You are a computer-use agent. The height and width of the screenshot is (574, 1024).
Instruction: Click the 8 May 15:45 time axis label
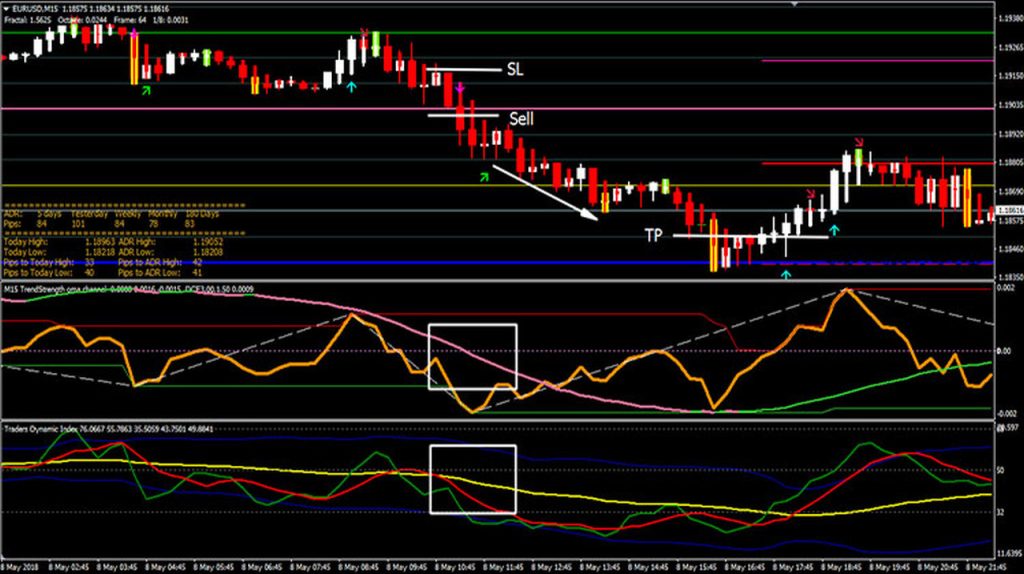pyautogui.click(x=696, y=567)
